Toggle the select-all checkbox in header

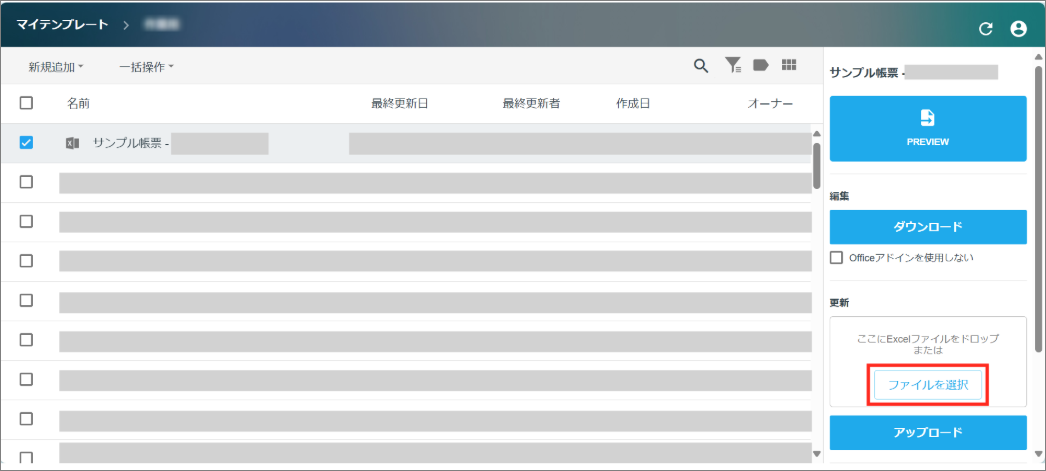pos(26,103)
